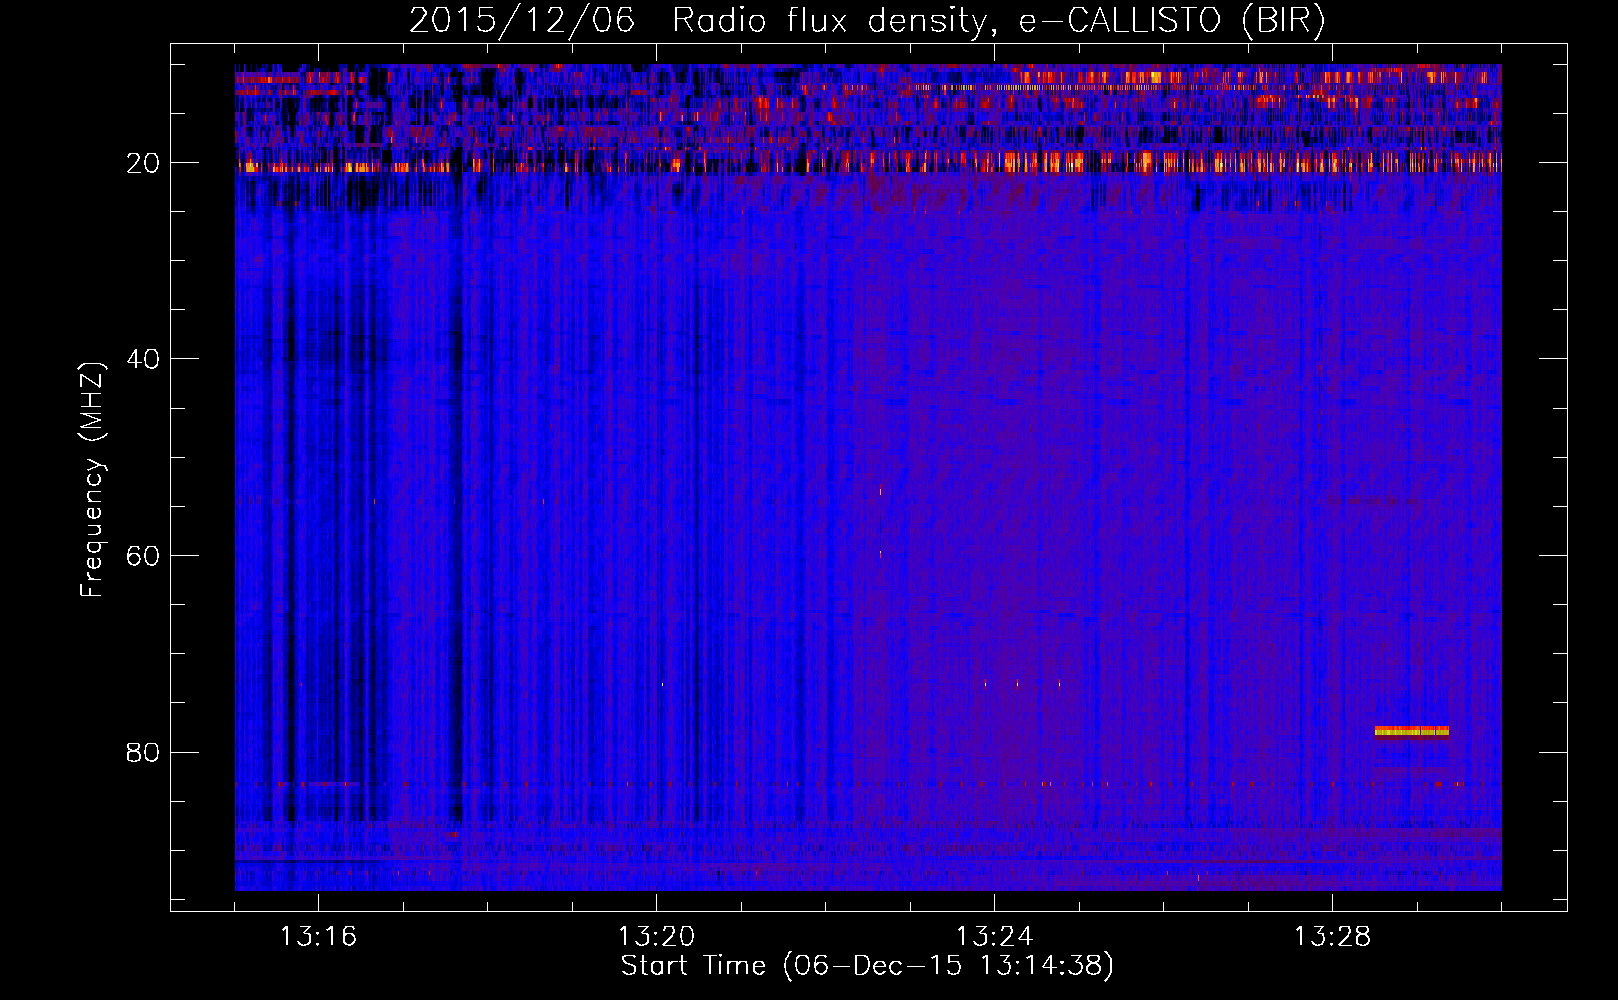Viewport: 1618px width, 1000px height.
Task: Click the 13:28 time tick label
Action: point(1332,936)
